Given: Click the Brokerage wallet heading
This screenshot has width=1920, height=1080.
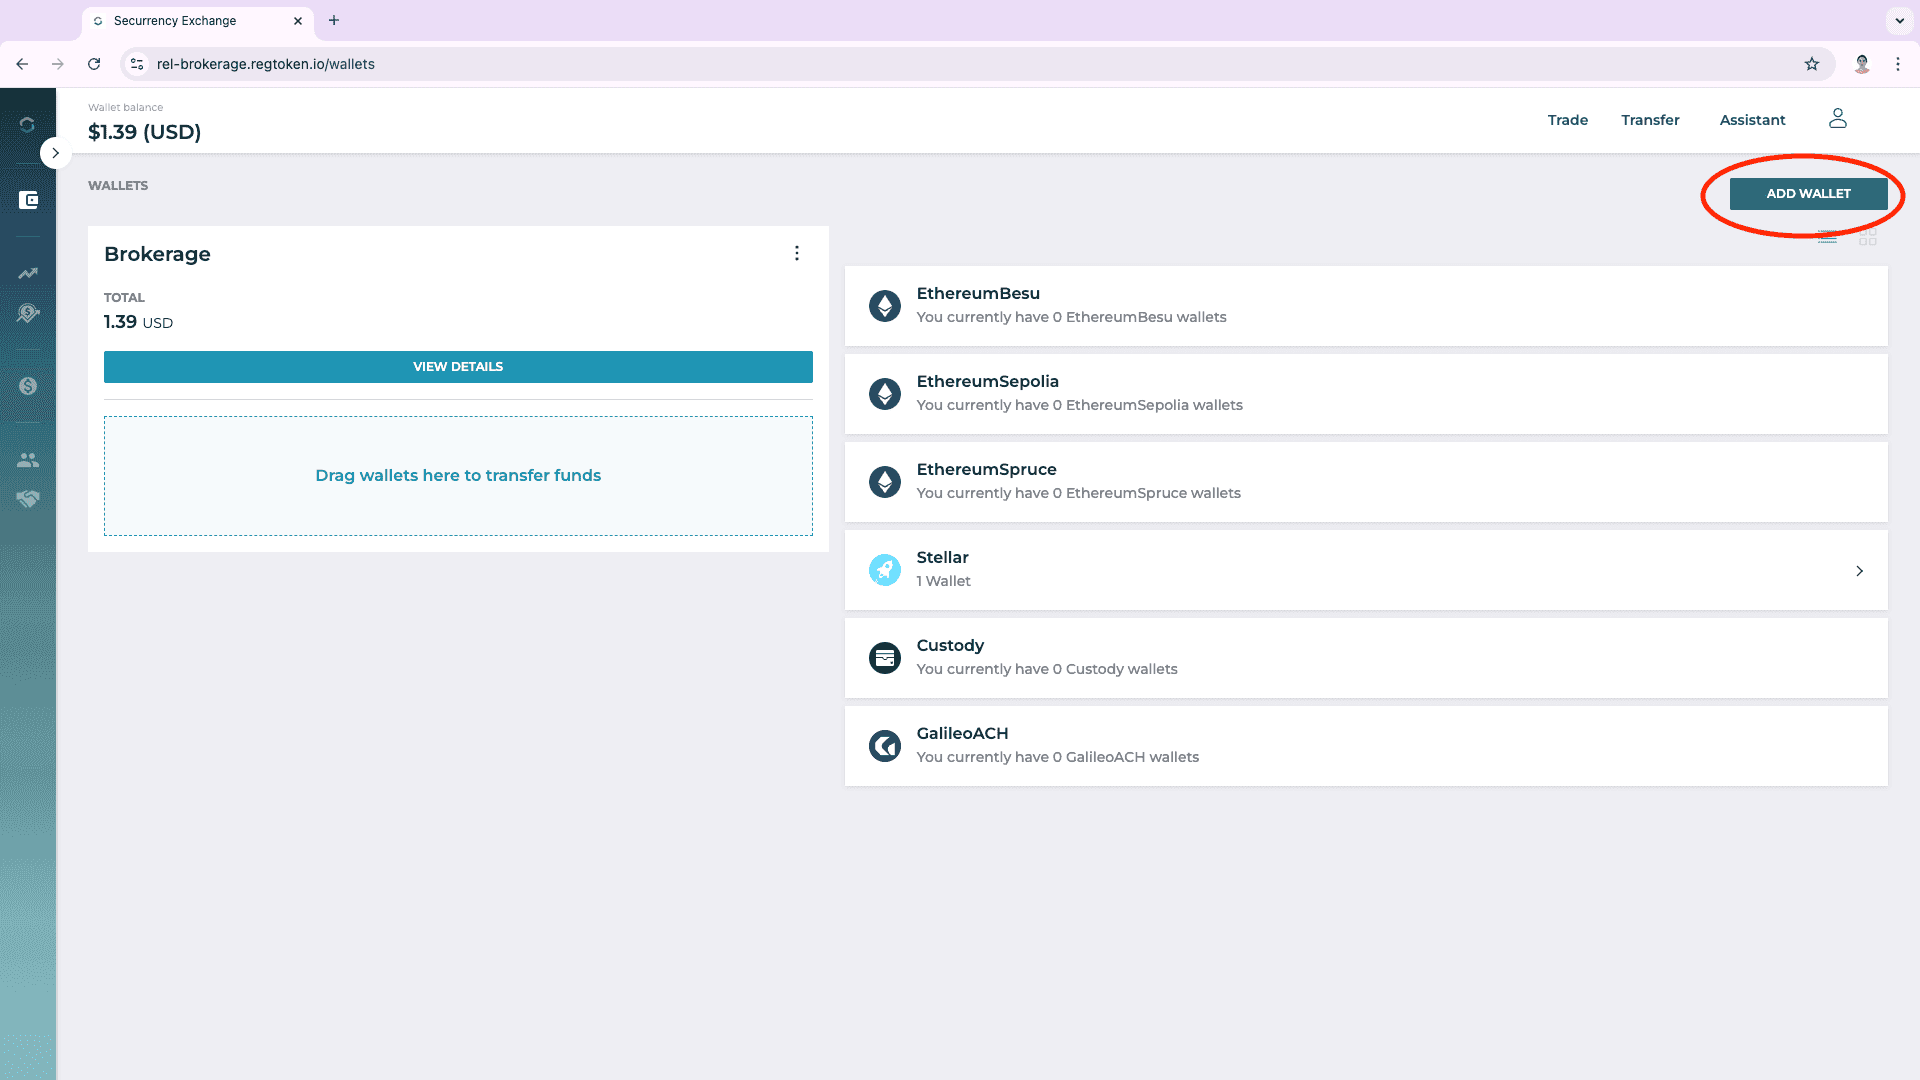Looking at the screenshot, I should (157, 254).
